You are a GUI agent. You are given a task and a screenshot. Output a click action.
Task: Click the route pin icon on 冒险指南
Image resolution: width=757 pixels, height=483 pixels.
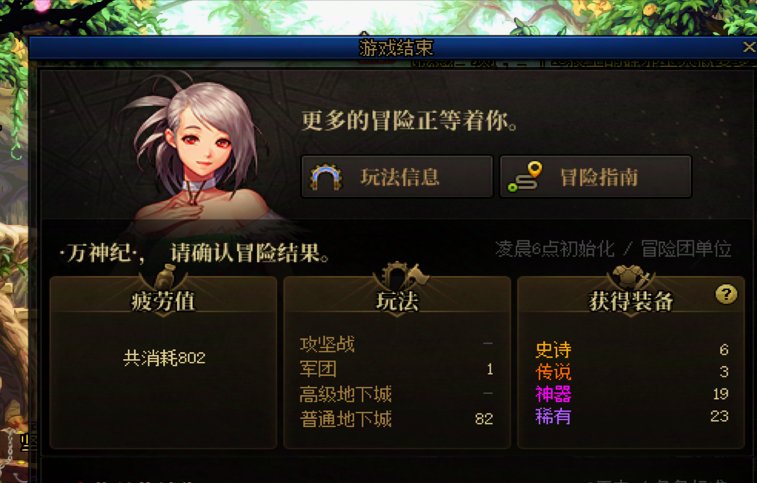[525, 177]
